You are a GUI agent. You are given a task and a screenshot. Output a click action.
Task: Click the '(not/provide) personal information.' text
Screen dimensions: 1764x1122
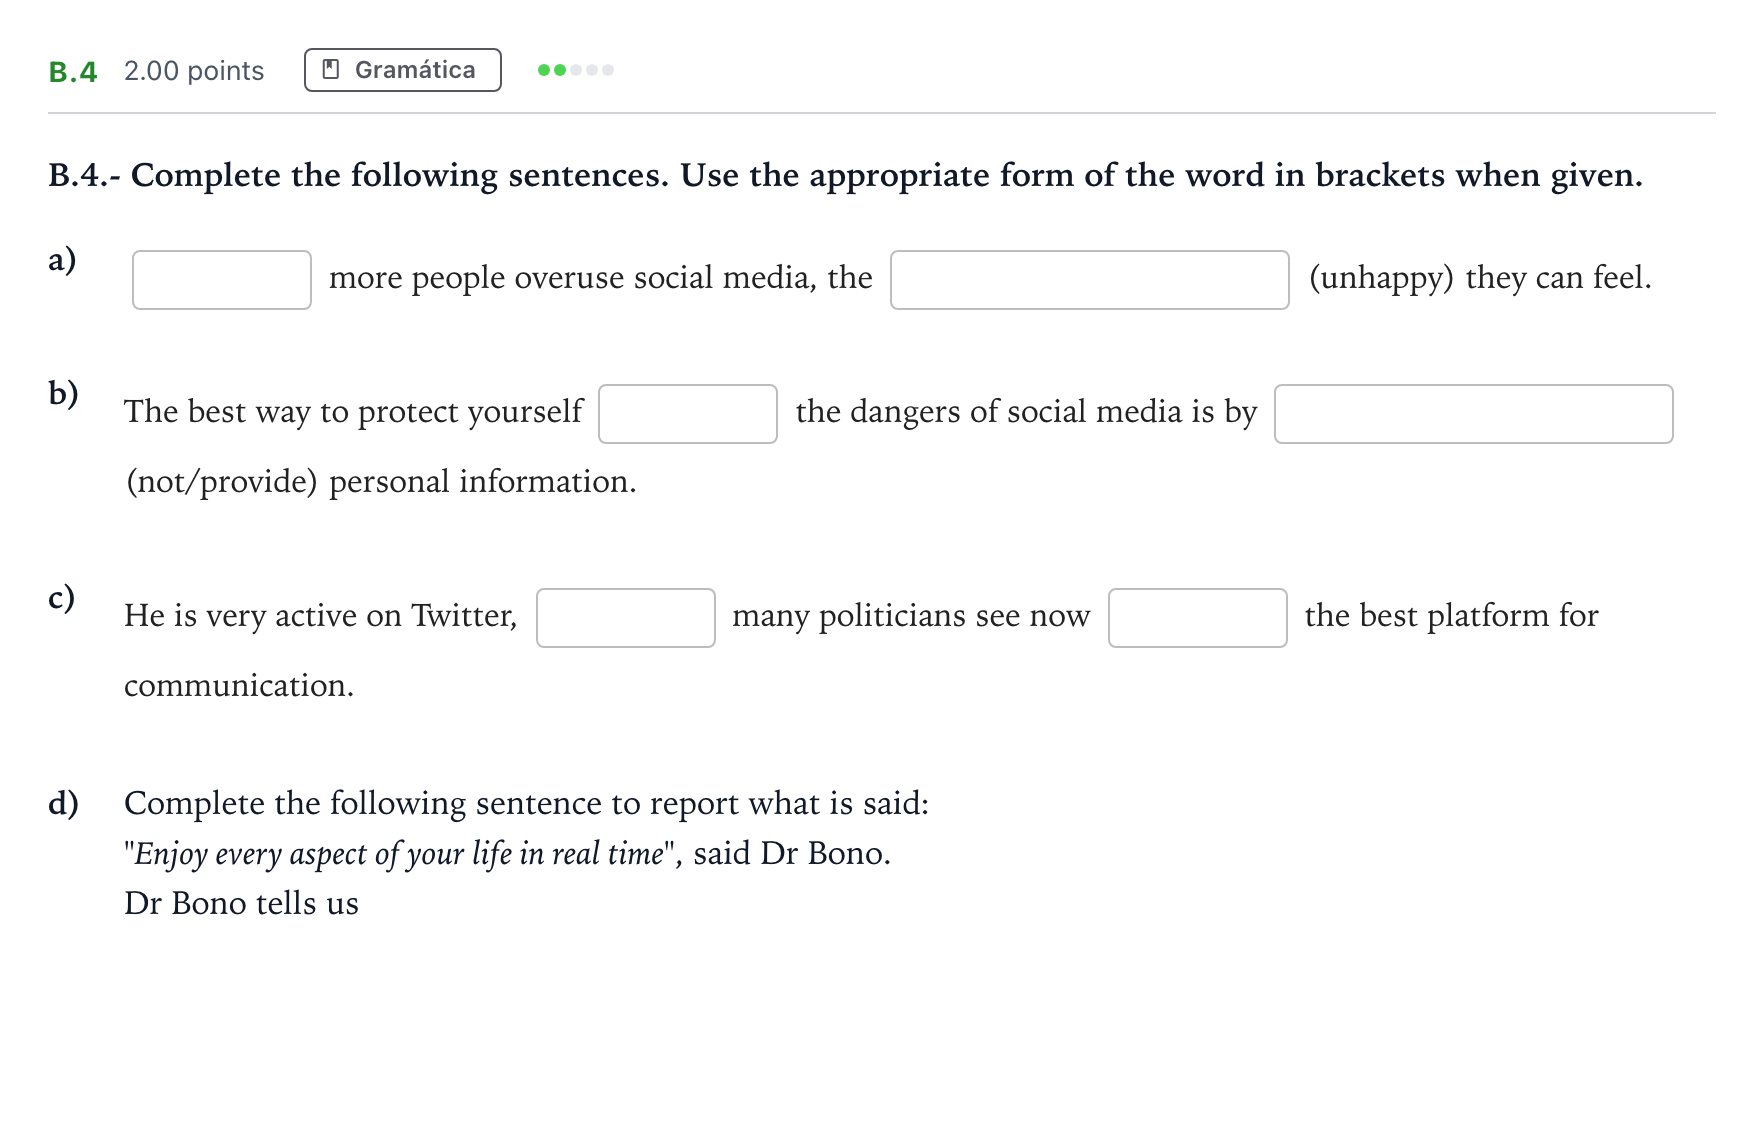point(381,482)
